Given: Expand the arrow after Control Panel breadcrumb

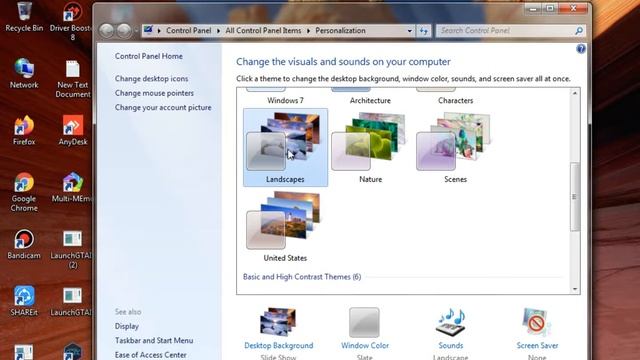Looking at the screenshot, I should [218, 31].
